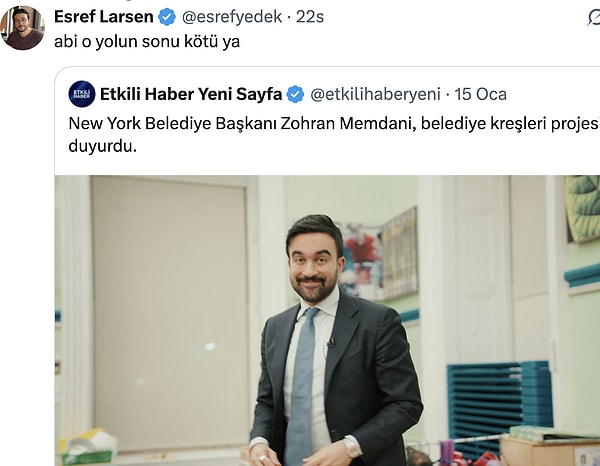Open the @etkilihaberyeni handle

pyautogui.click(x=375, y=95)
